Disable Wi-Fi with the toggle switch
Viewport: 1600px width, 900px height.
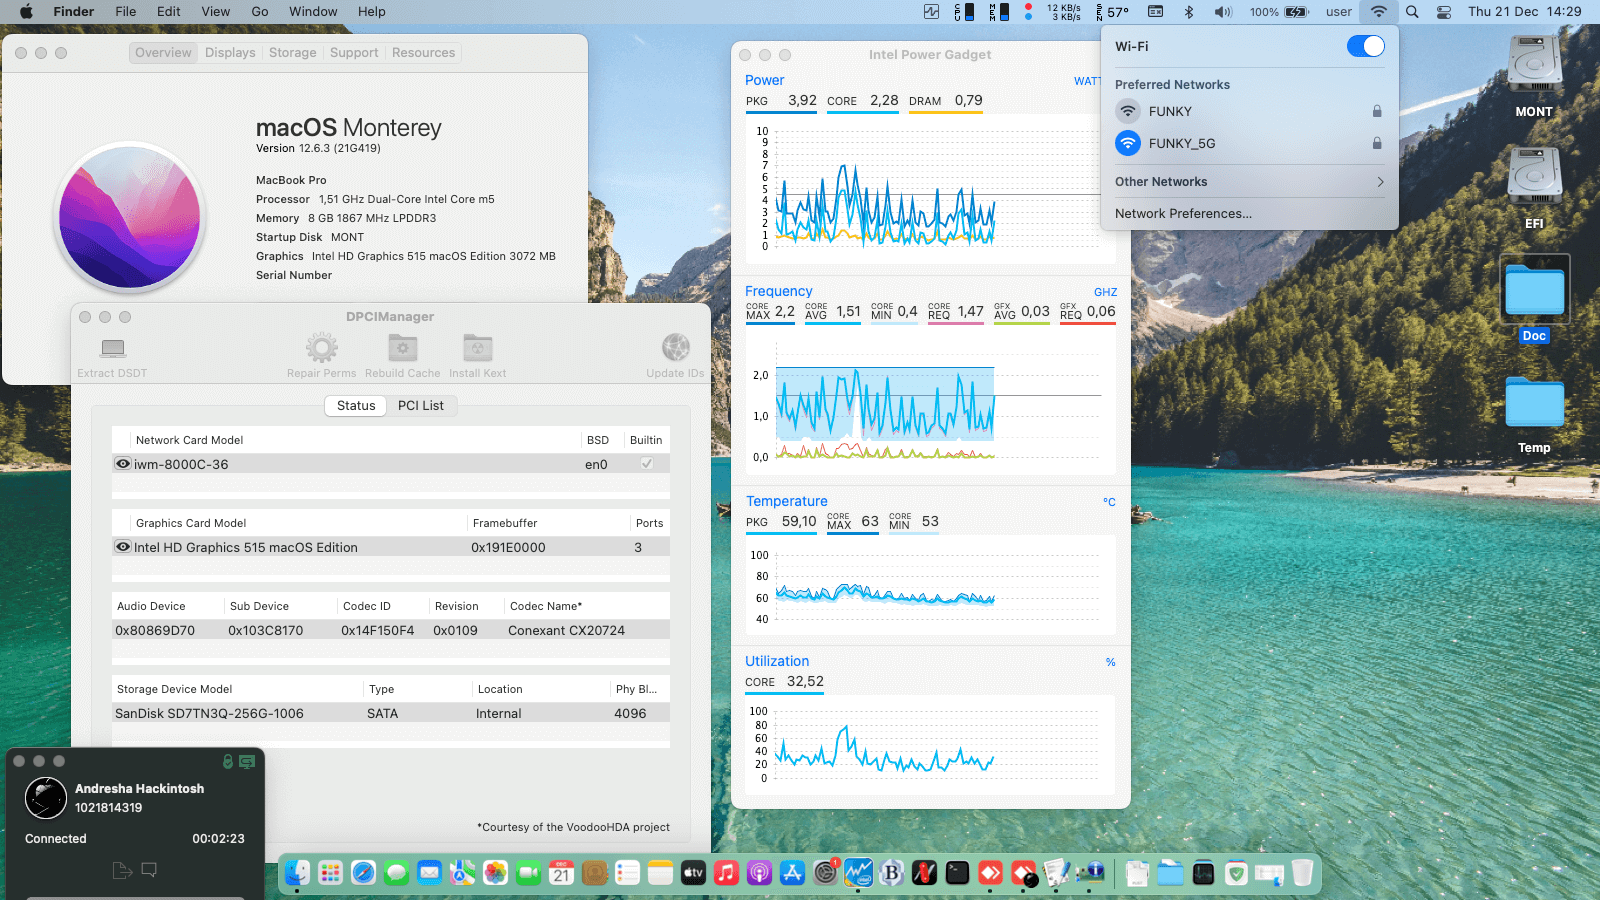(1364, 46)
